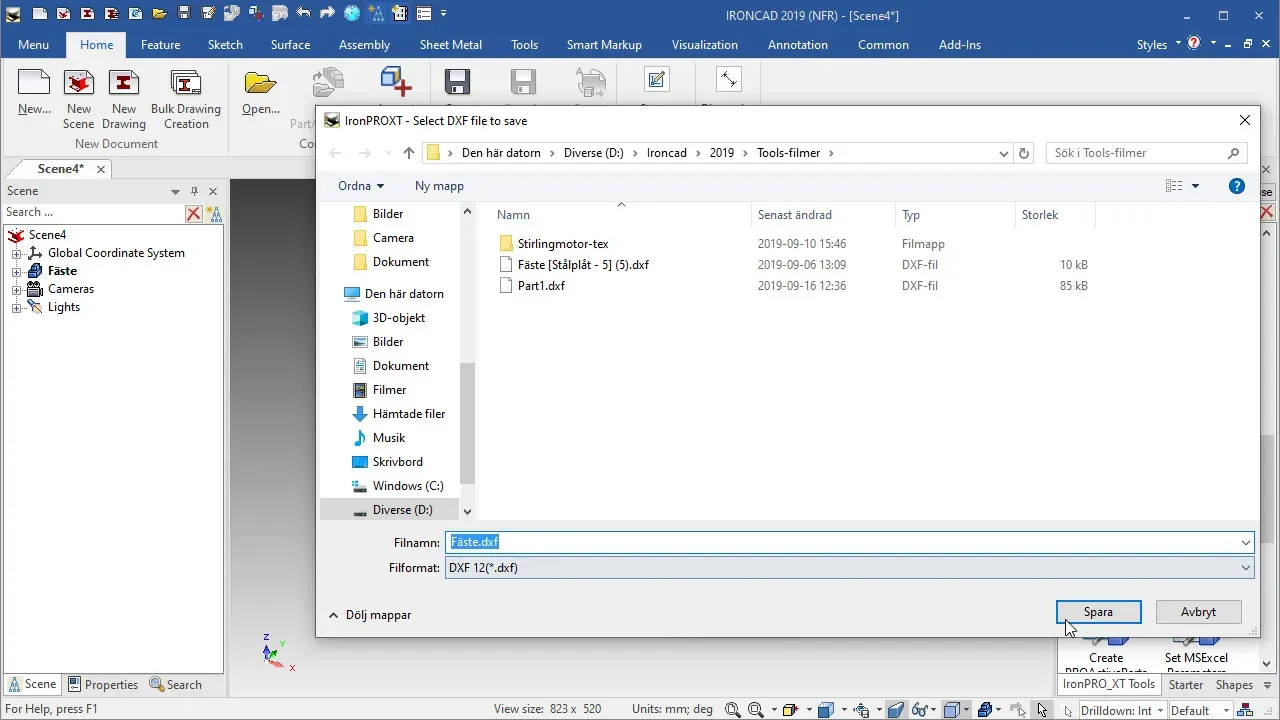Switch to the Shapes catalog tab
Image resolution: width=1280 pixels, height=720 pixels.
click(x=1234, y=685)
